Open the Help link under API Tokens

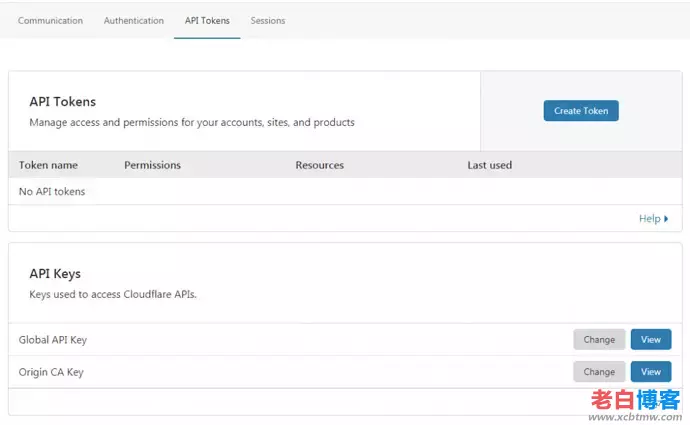[653, 219]
